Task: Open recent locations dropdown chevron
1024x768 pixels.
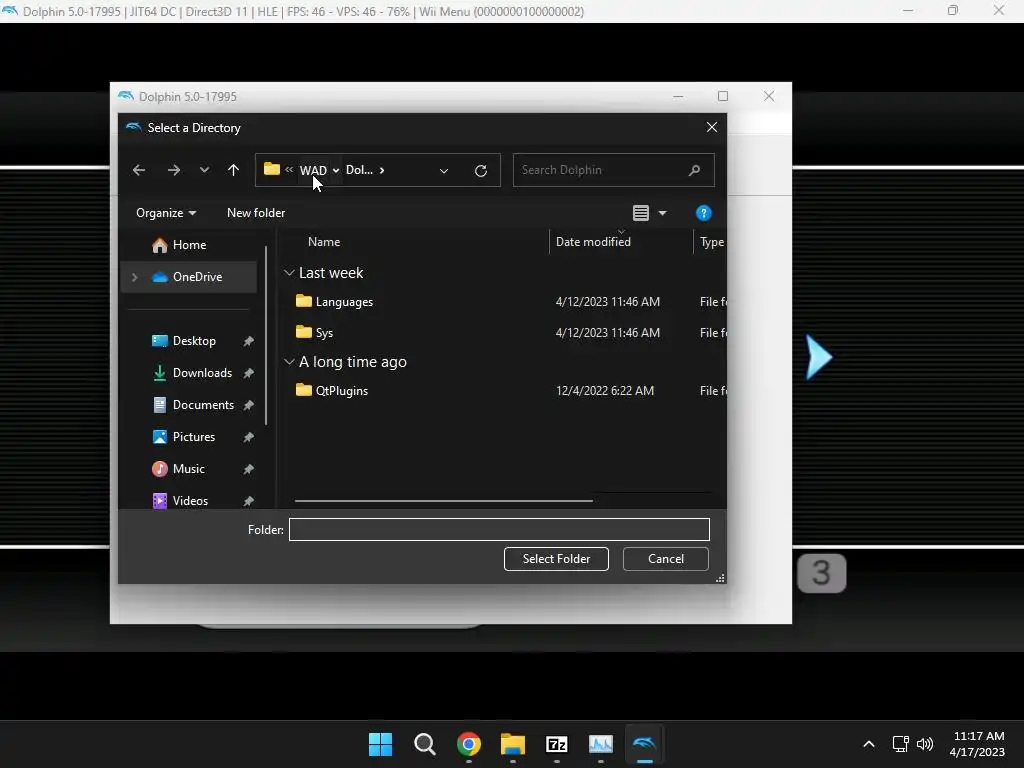Action: pos(204,170)
